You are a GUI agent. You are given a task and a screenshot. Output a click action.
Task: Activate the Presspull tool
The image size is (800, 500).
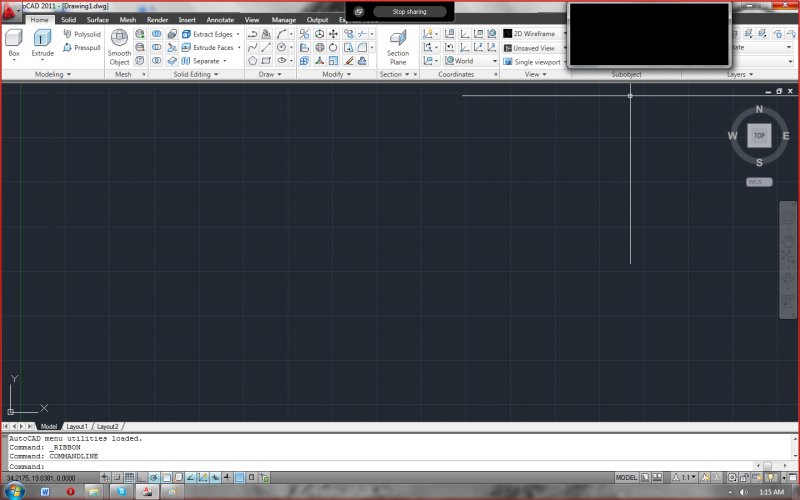pos(81,47)
